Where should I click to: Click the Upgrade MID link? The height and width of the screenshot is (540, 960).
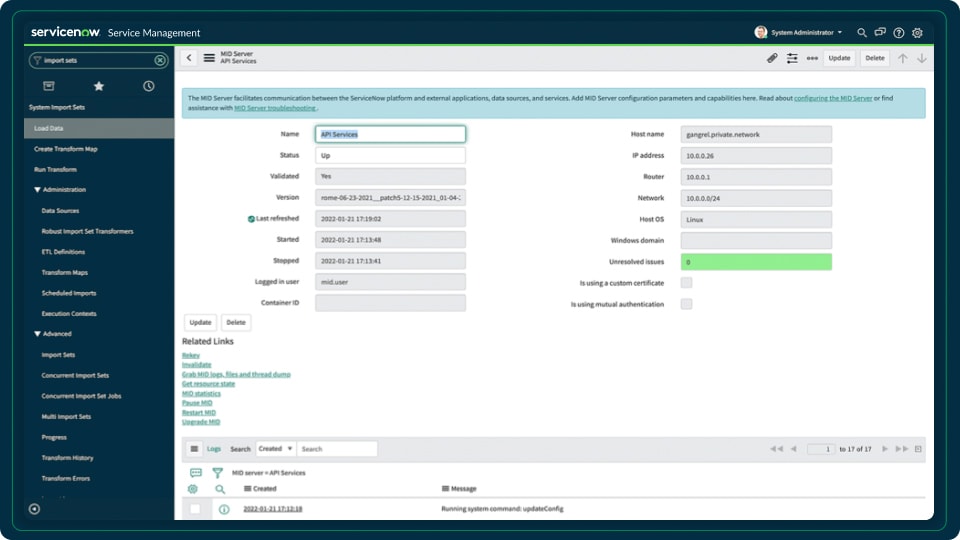point(201,422)
